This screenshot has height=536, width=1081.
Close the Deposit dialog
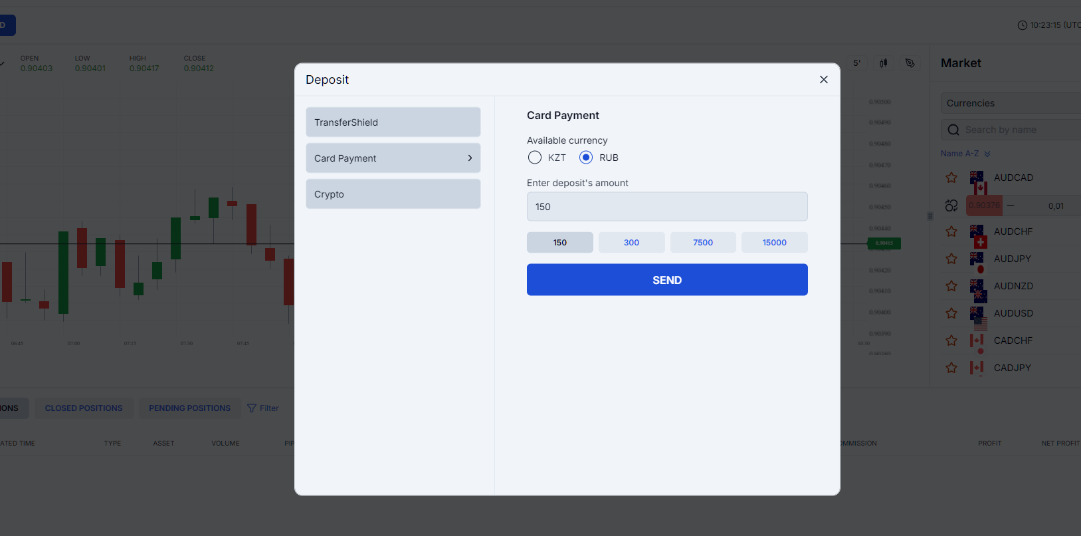pyautogui.click(x=823, y=80)
